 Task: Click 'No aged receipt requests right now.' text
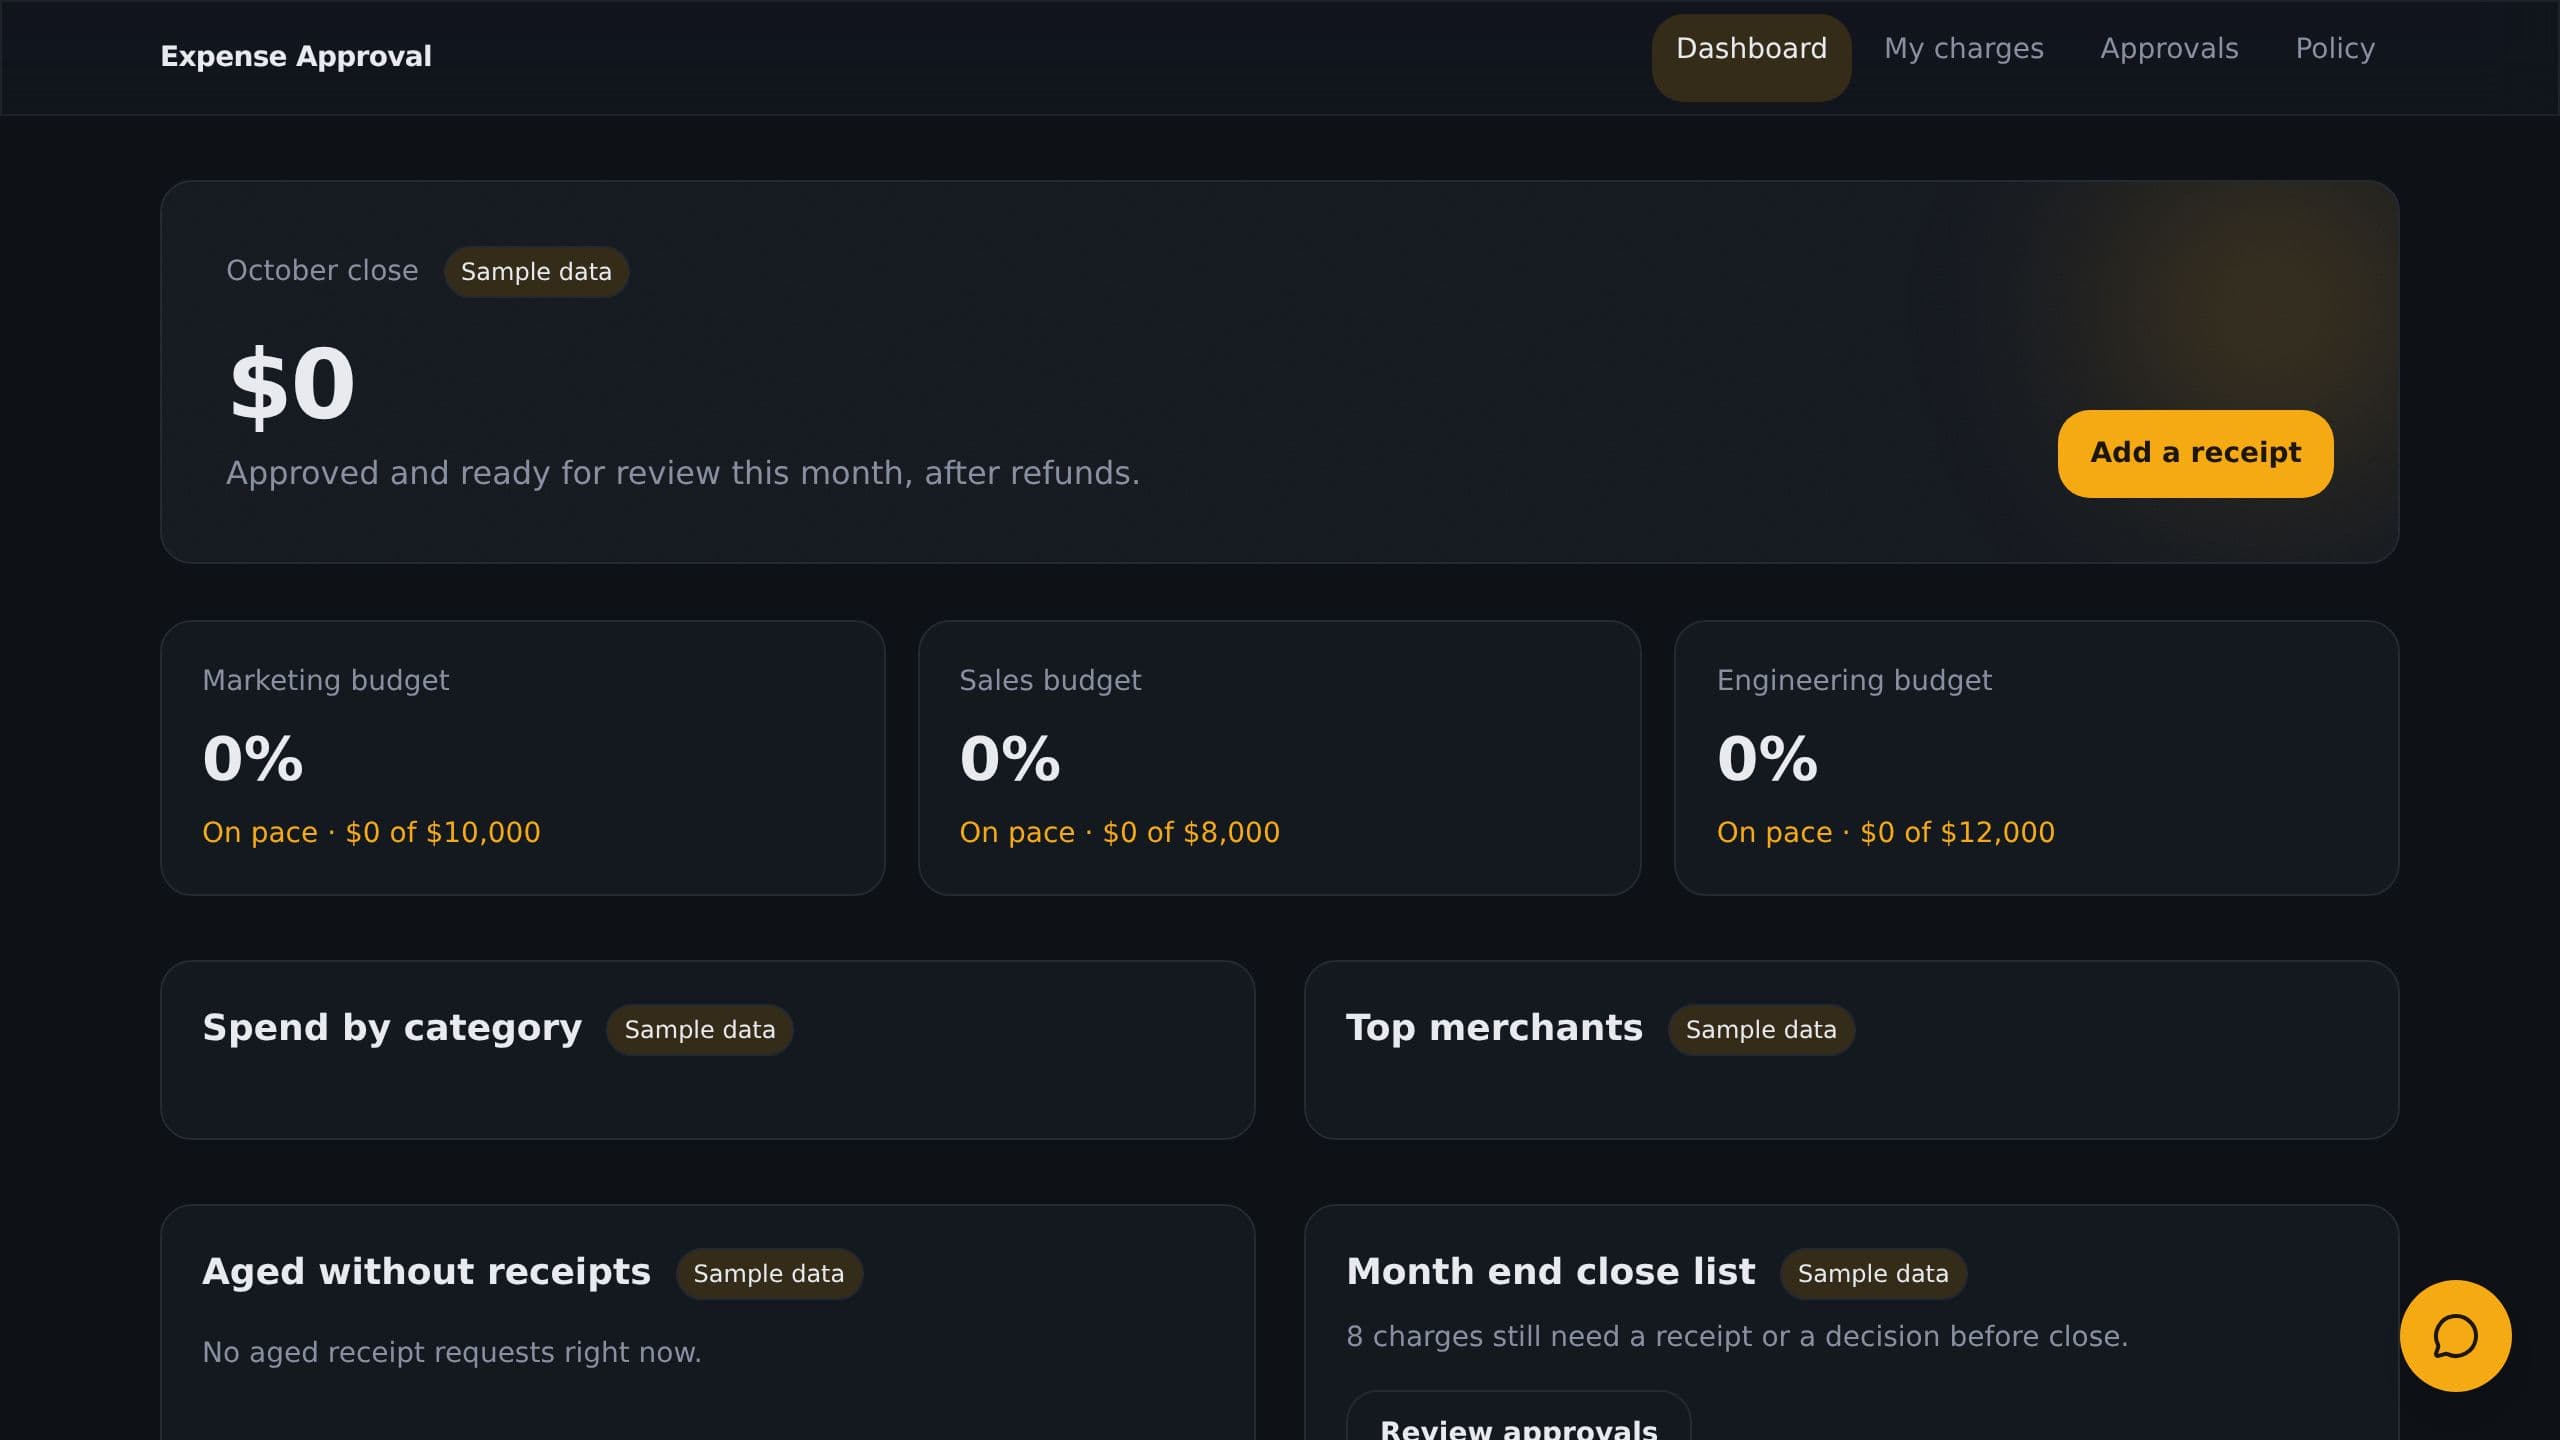pyautogui.click(x=452, y=1352)
